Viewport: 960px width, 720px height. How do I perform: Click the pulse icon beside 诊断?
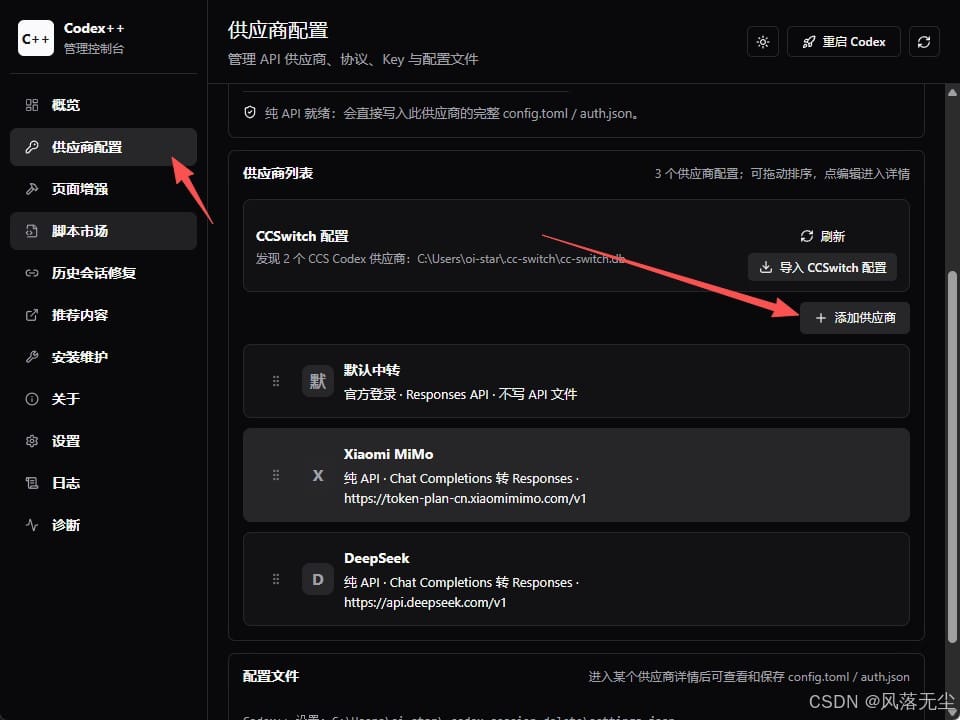(32, 525)
